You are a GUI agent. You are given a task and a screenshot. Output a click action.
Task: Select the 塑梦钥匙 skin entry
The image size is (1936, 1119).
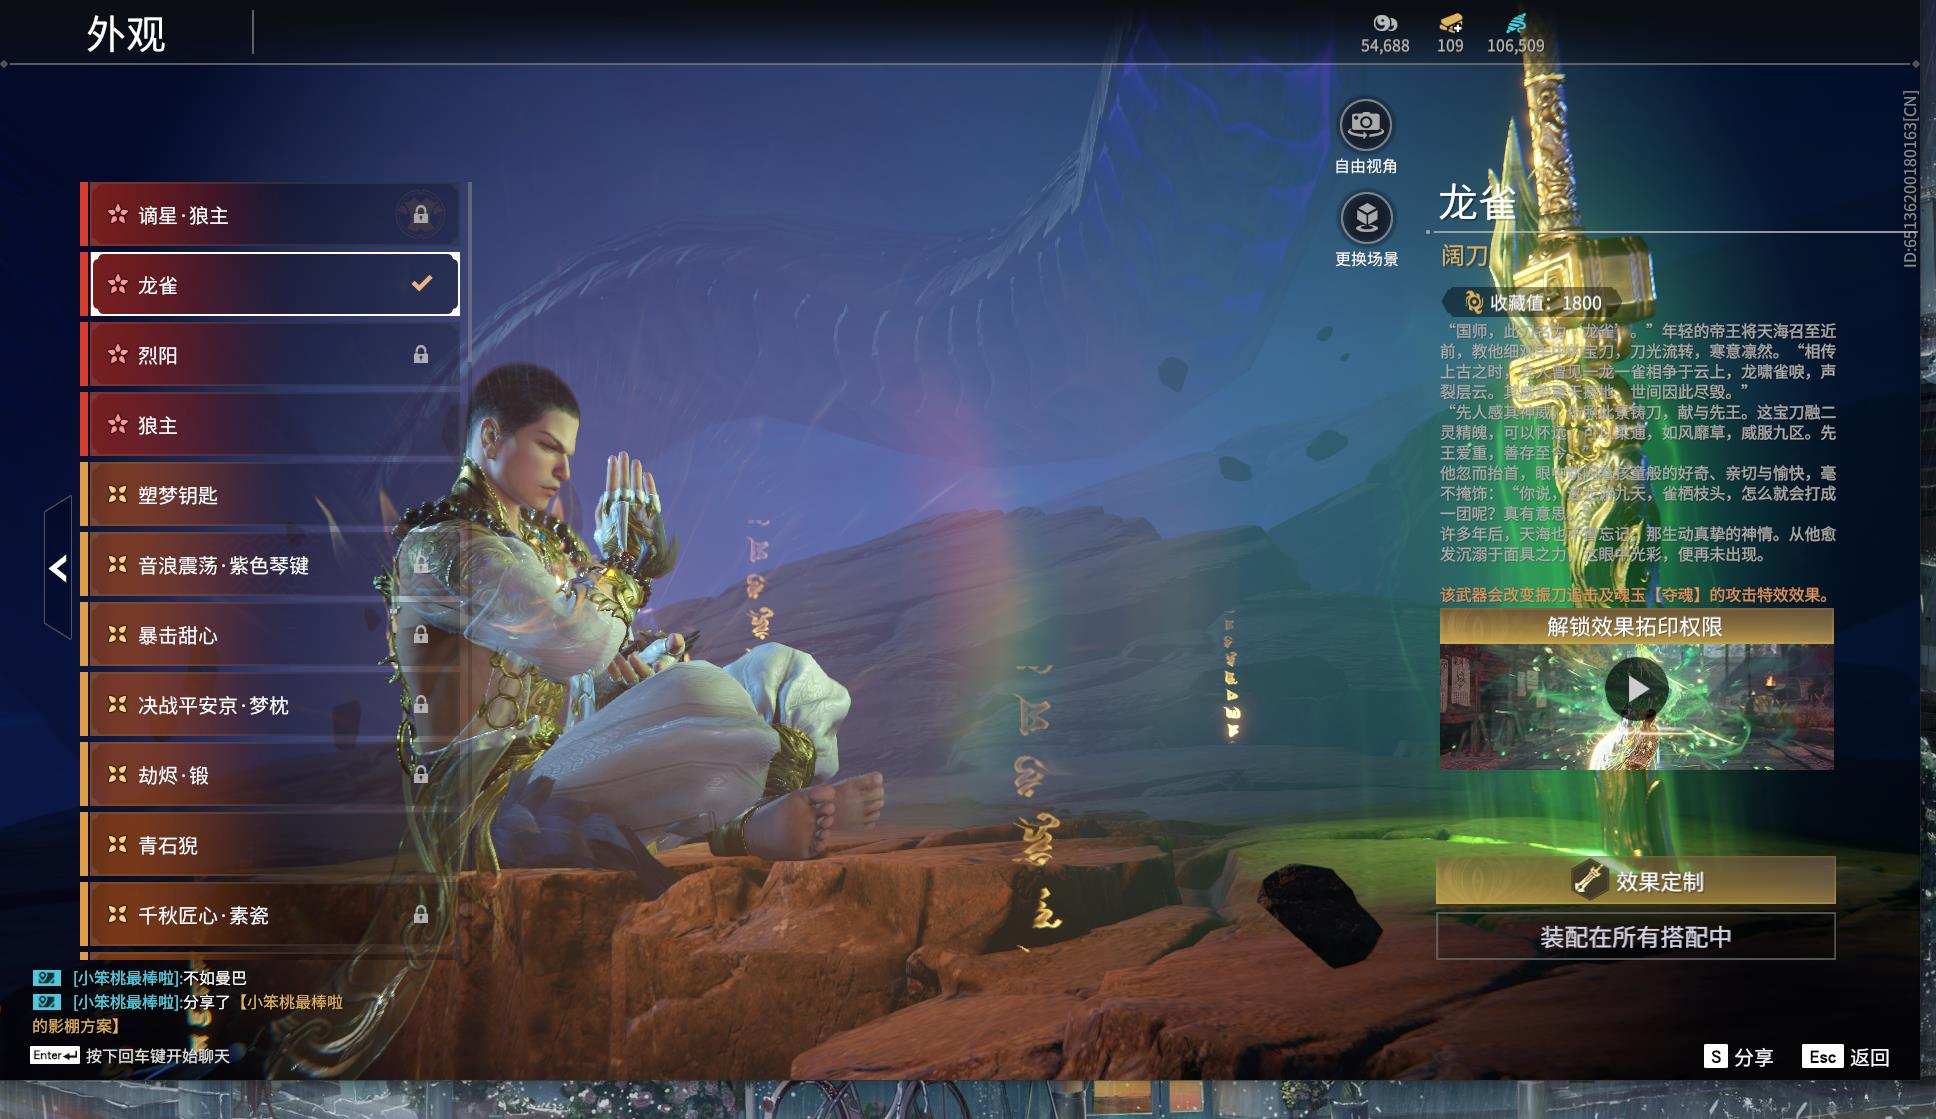point(270,495)
